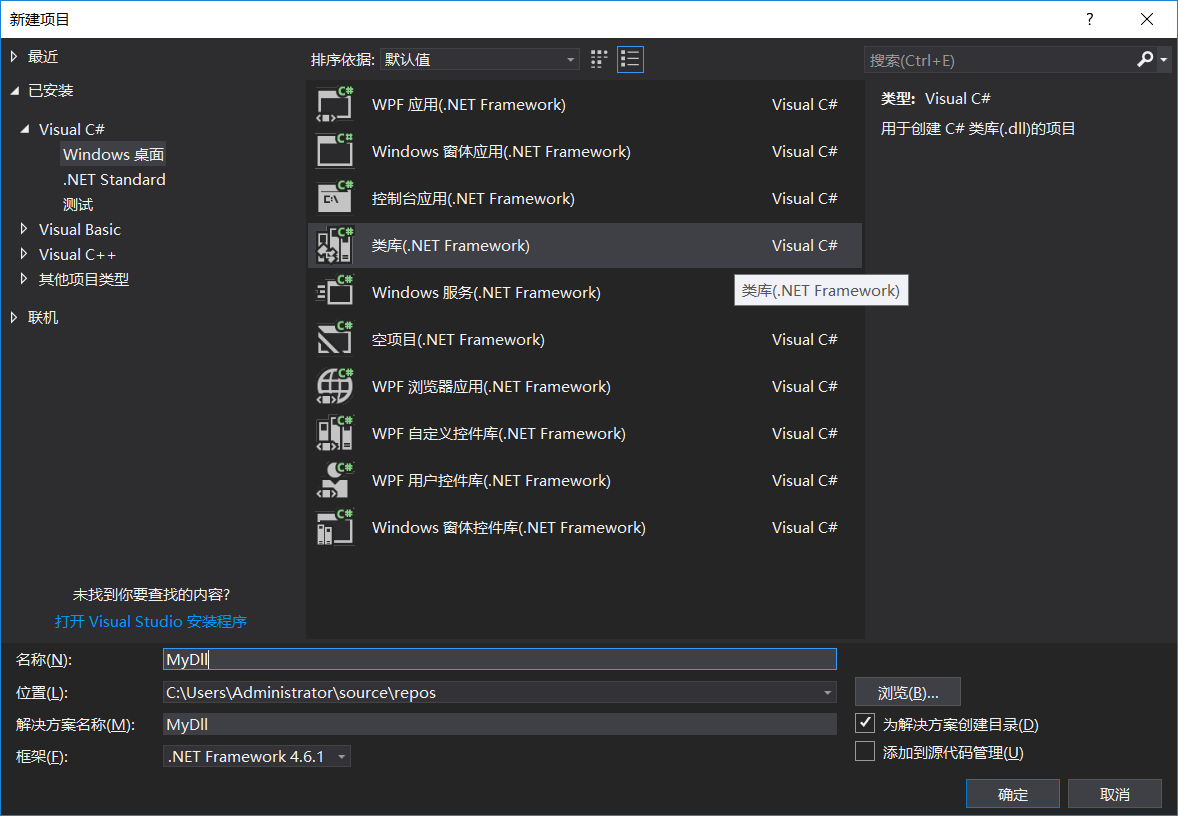Open the Visual Studio 安装程序 link

(151, 621)
